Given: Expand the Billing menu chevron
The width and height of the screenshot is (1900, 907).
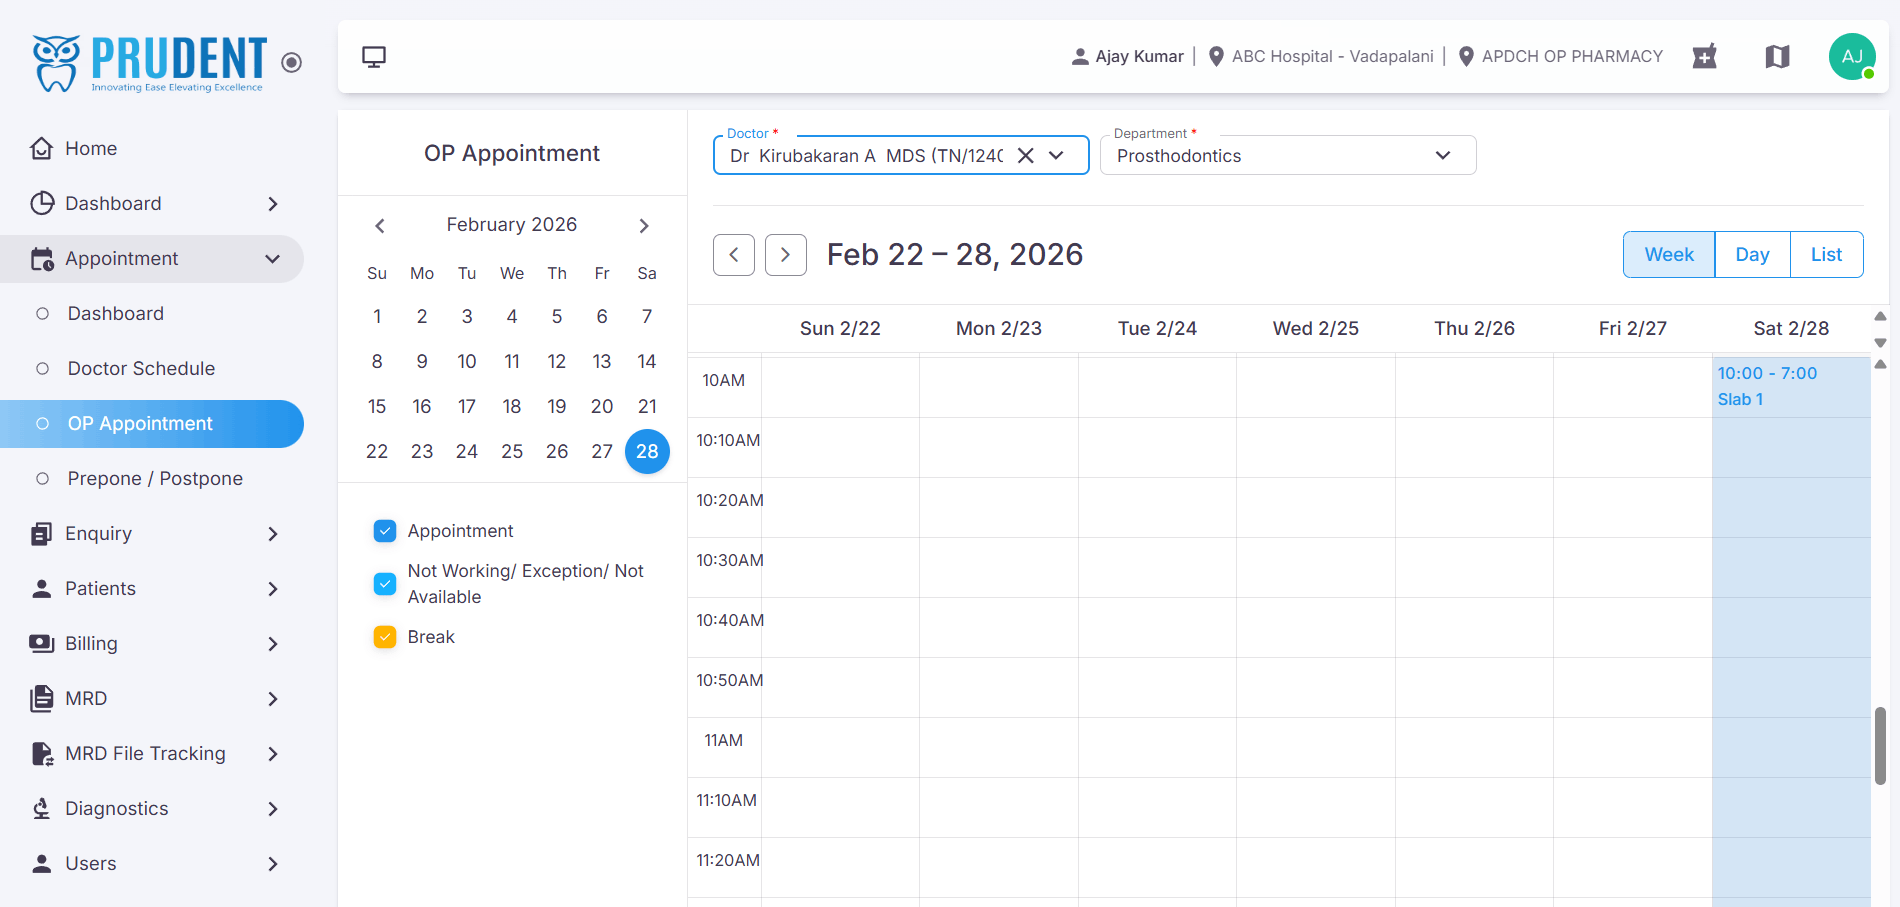Looking at the screenshot, I should tap(273, 644).
